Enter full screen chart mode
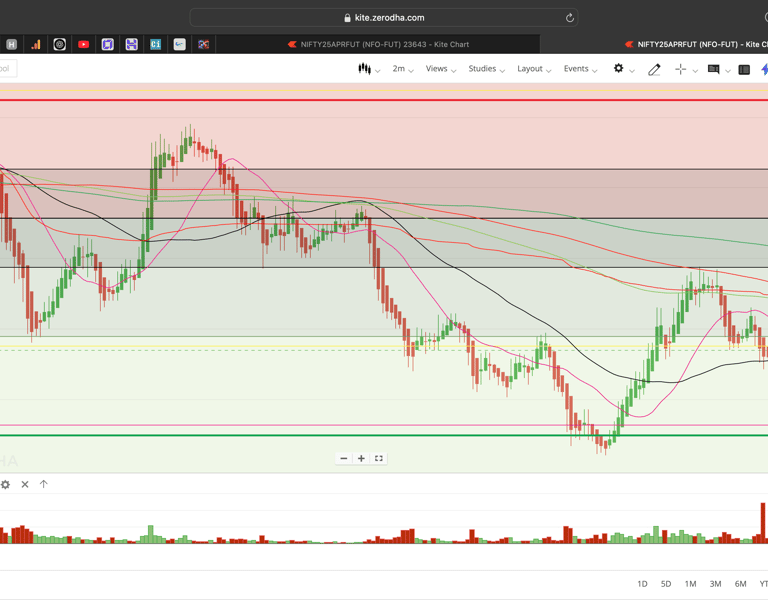768x600 pixels. [379, 458]
